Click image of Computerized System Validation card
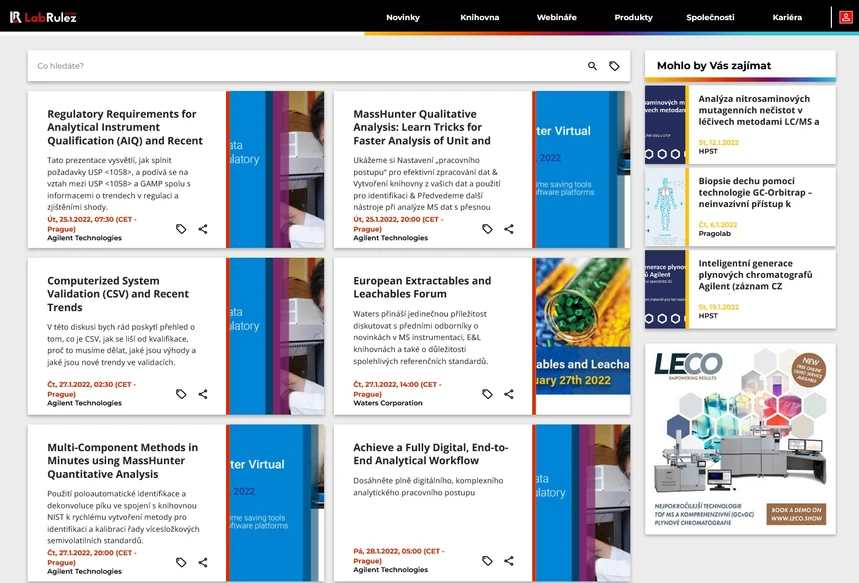 point(275,336)
